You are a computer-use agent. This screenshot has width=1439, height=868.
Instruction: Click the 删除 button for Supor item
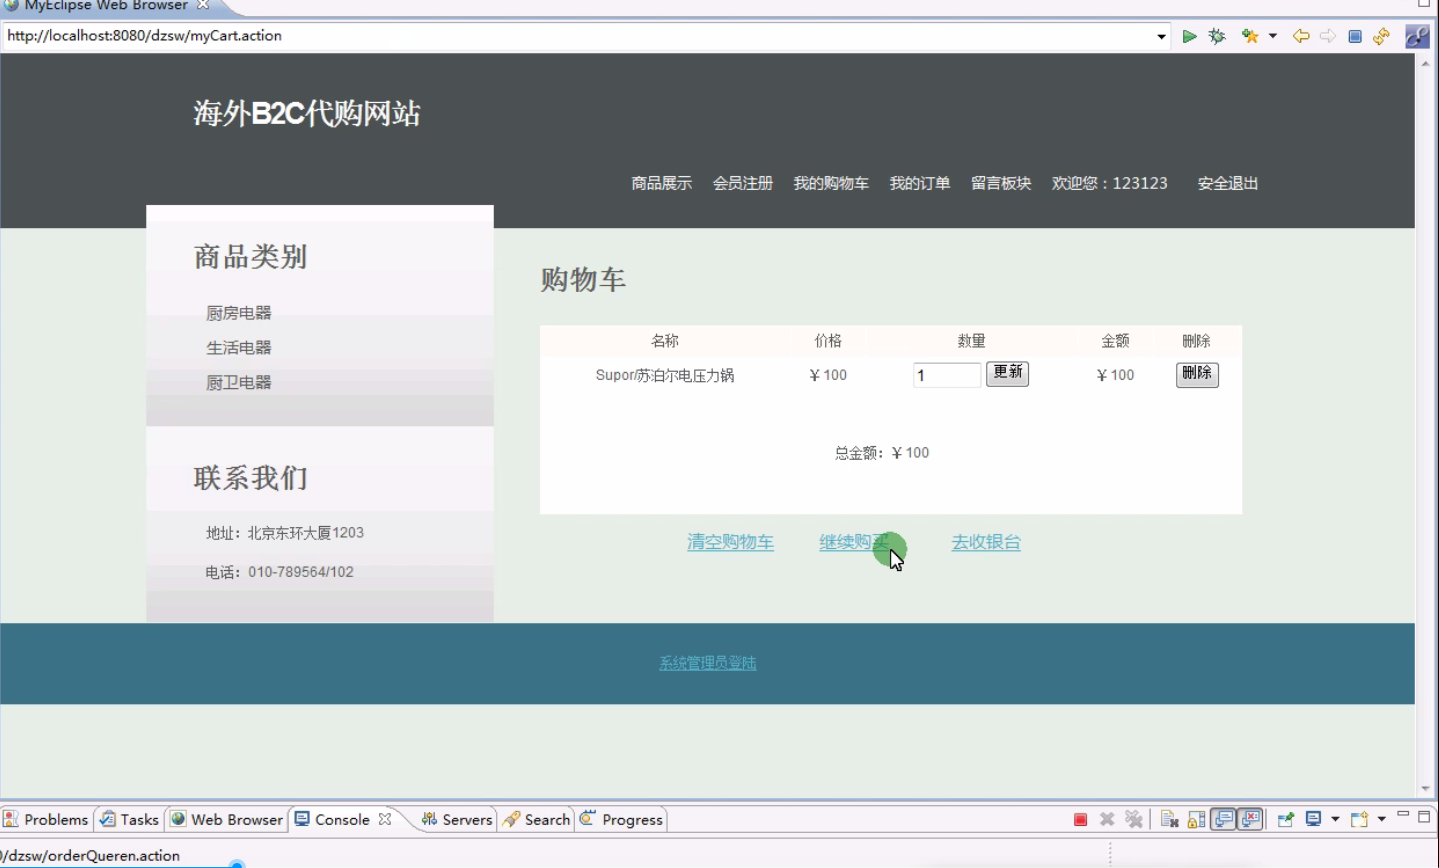coord(1197,374)
